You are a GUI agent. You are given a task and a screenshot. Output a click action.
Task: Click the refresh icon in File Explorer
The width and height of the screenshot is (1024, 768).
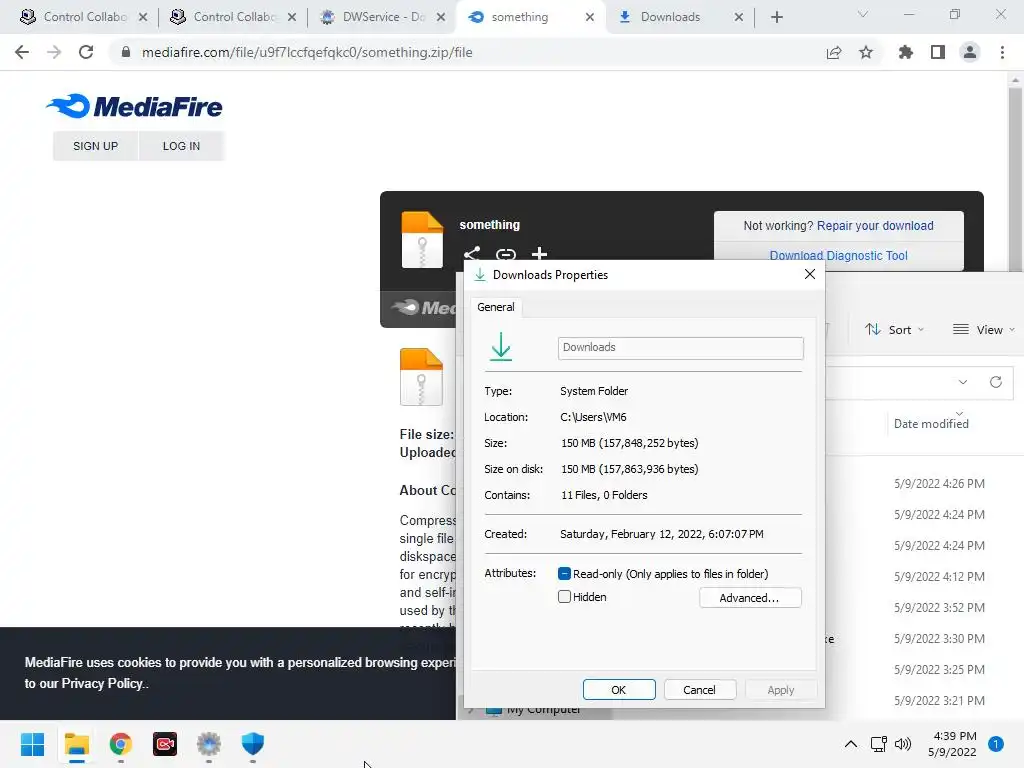pos(996,382)
